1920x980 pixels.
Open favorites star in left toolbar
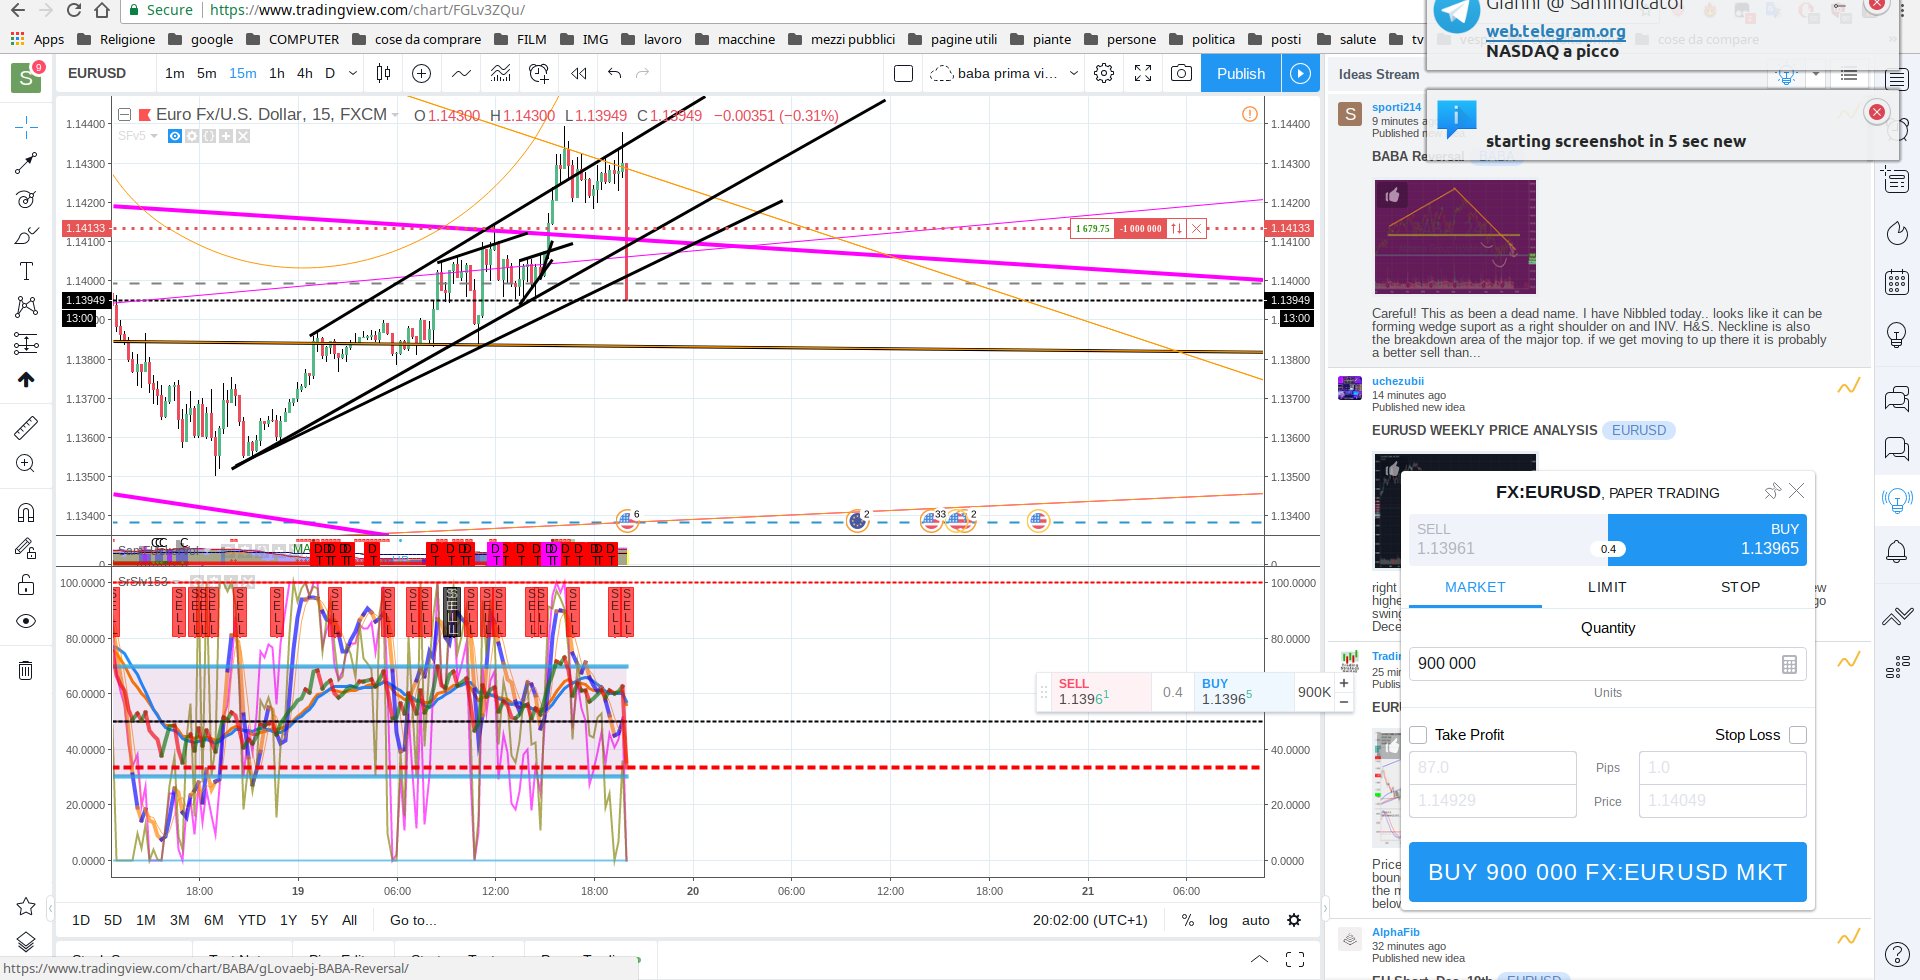click(26, 907)
